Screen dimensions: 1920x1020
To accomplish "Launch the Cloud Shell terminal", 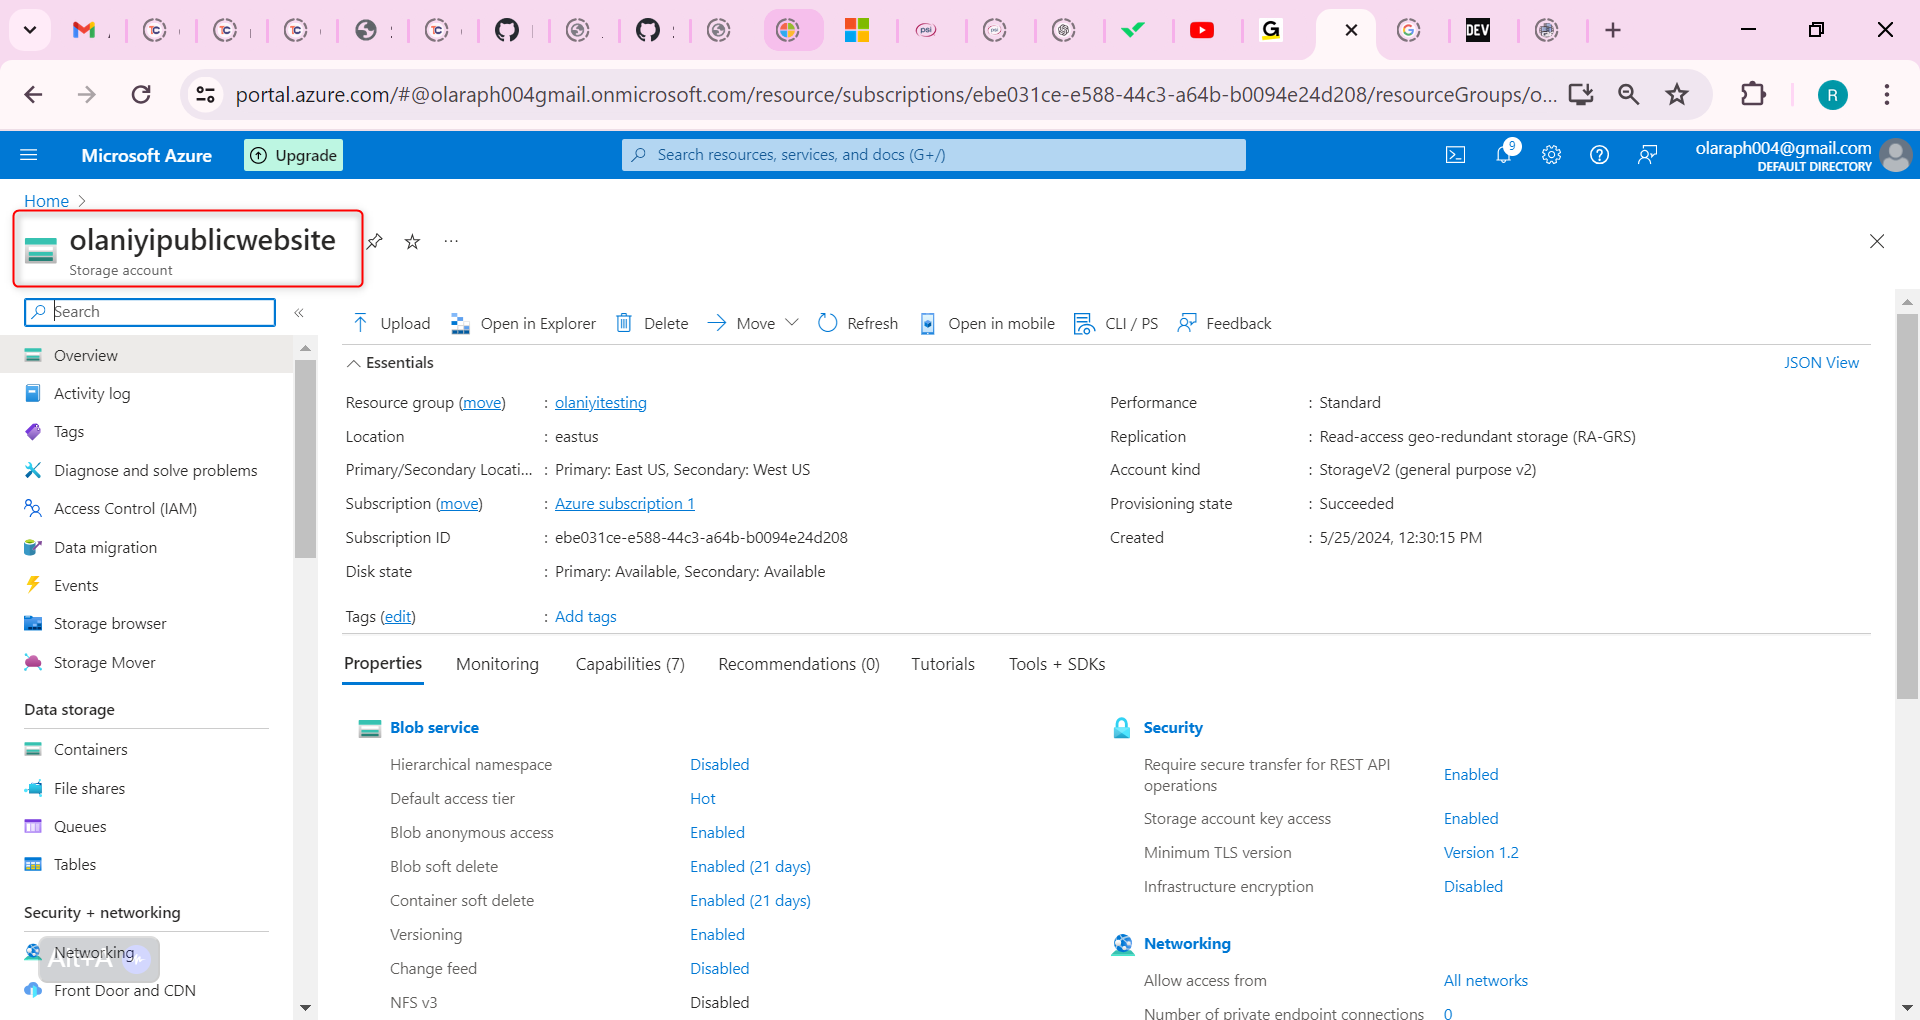I will [x=1455, y=154].
